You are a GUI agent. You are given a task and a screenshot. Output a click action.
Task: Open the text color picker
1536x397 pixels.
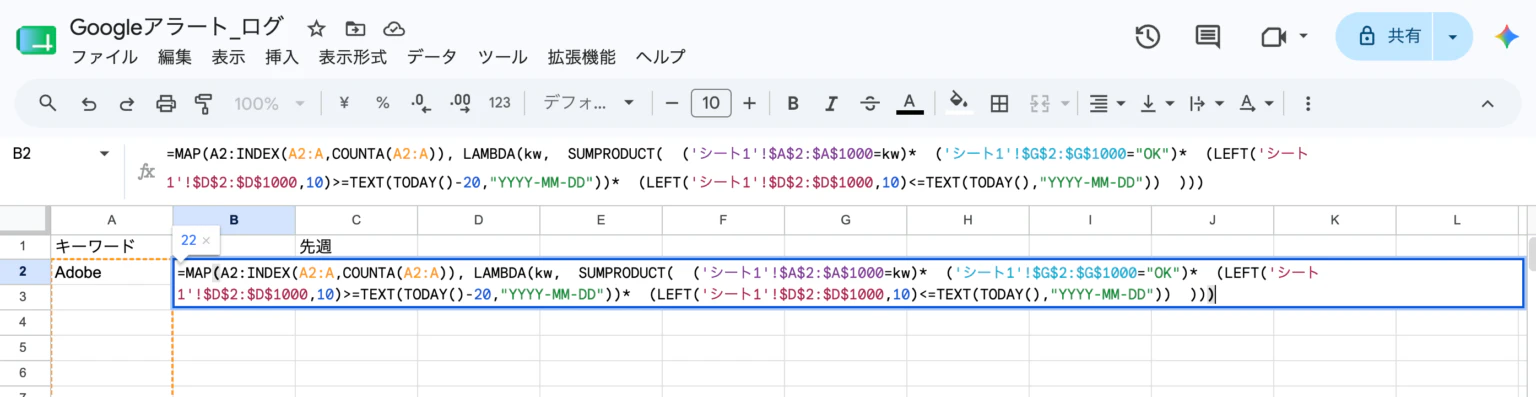[908, 103]
